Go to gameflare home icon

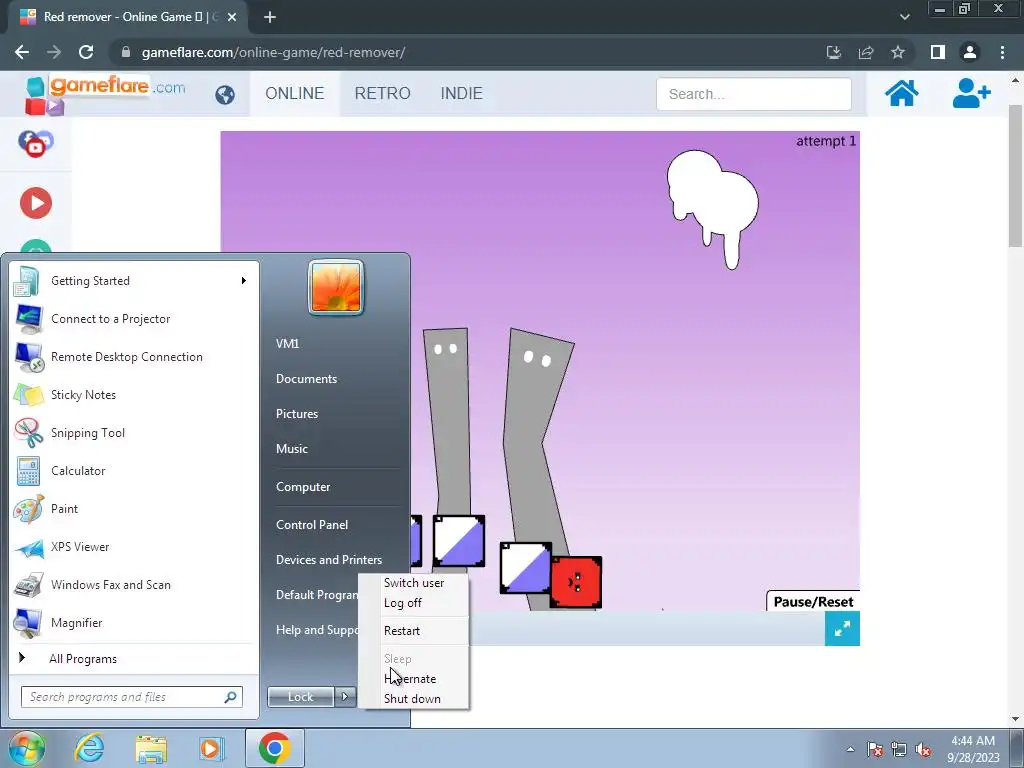coord(902,93)
